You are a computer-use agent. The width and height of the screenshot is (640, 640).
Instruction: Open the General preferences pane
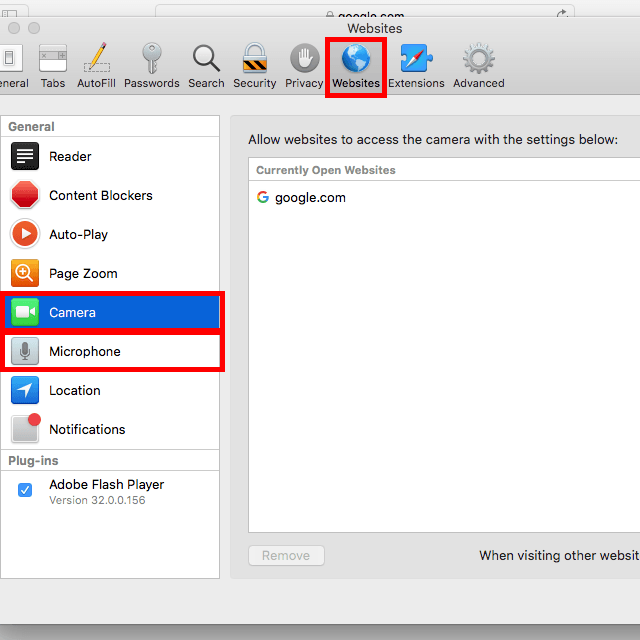(12, 66)
